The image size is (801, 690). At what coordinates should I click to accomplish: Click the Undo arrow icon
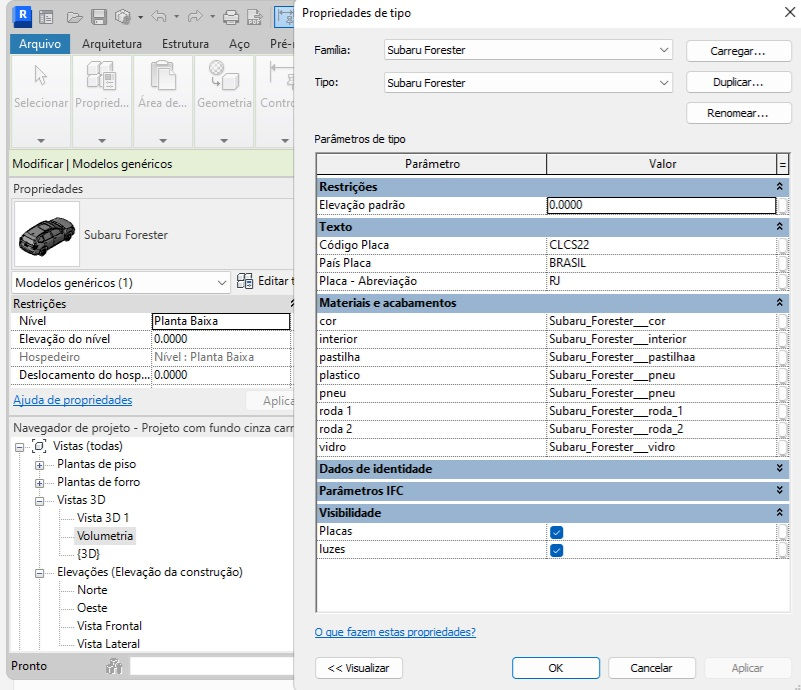159,17
